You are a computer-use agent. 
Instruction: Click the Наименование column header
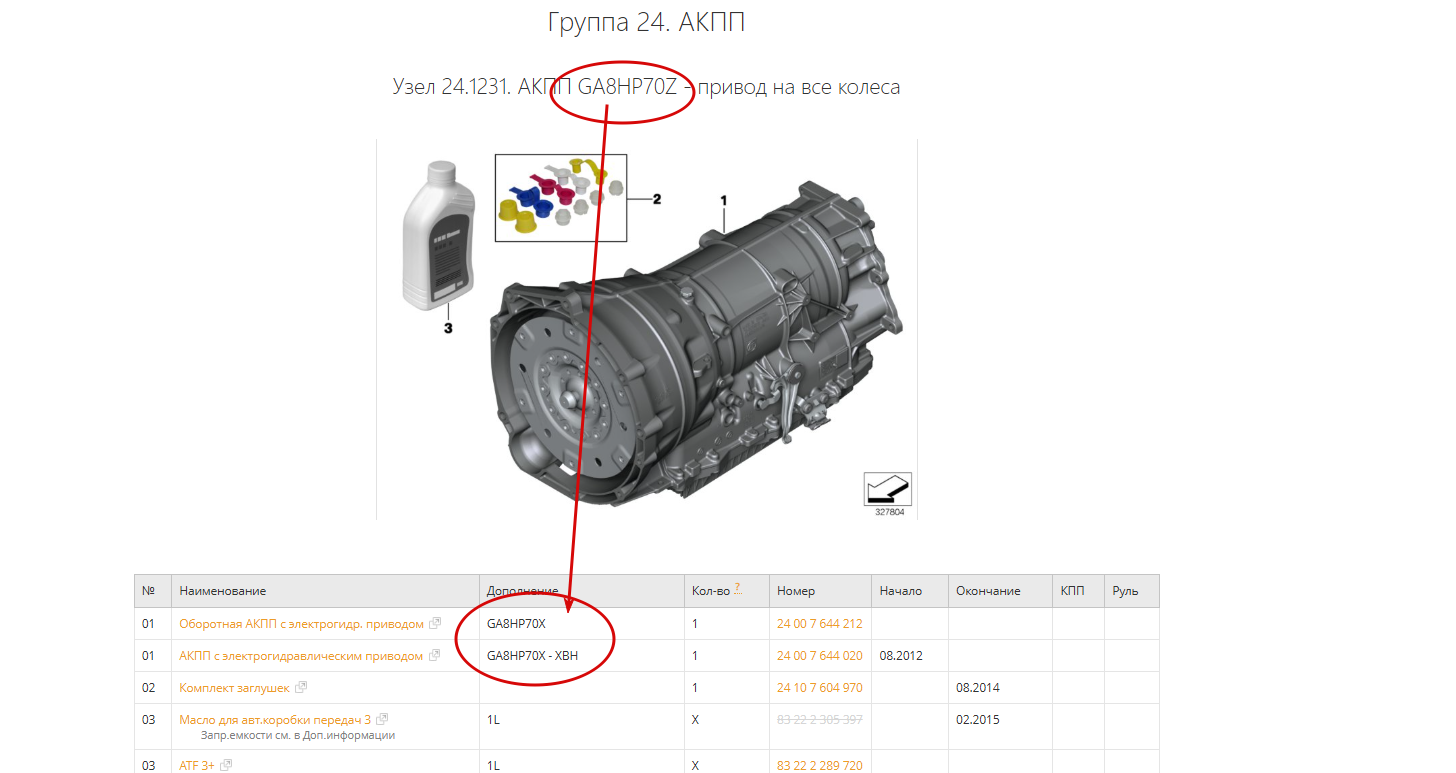325,591
